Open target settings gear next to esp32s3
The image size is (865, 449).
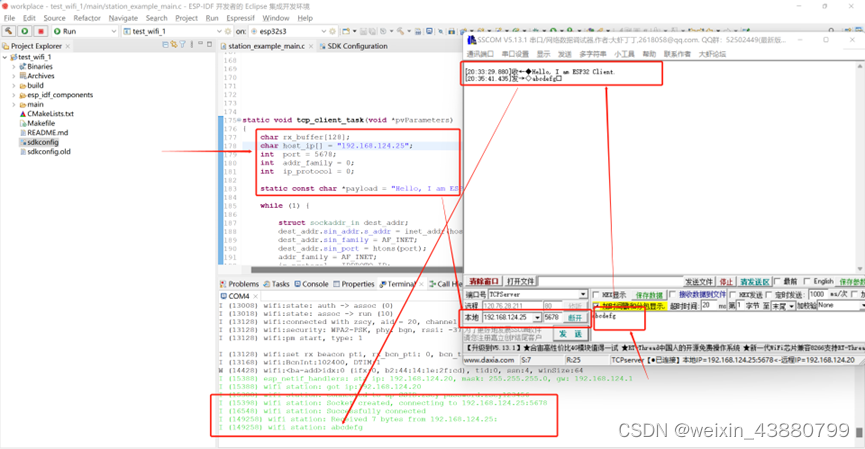[332, 31]
